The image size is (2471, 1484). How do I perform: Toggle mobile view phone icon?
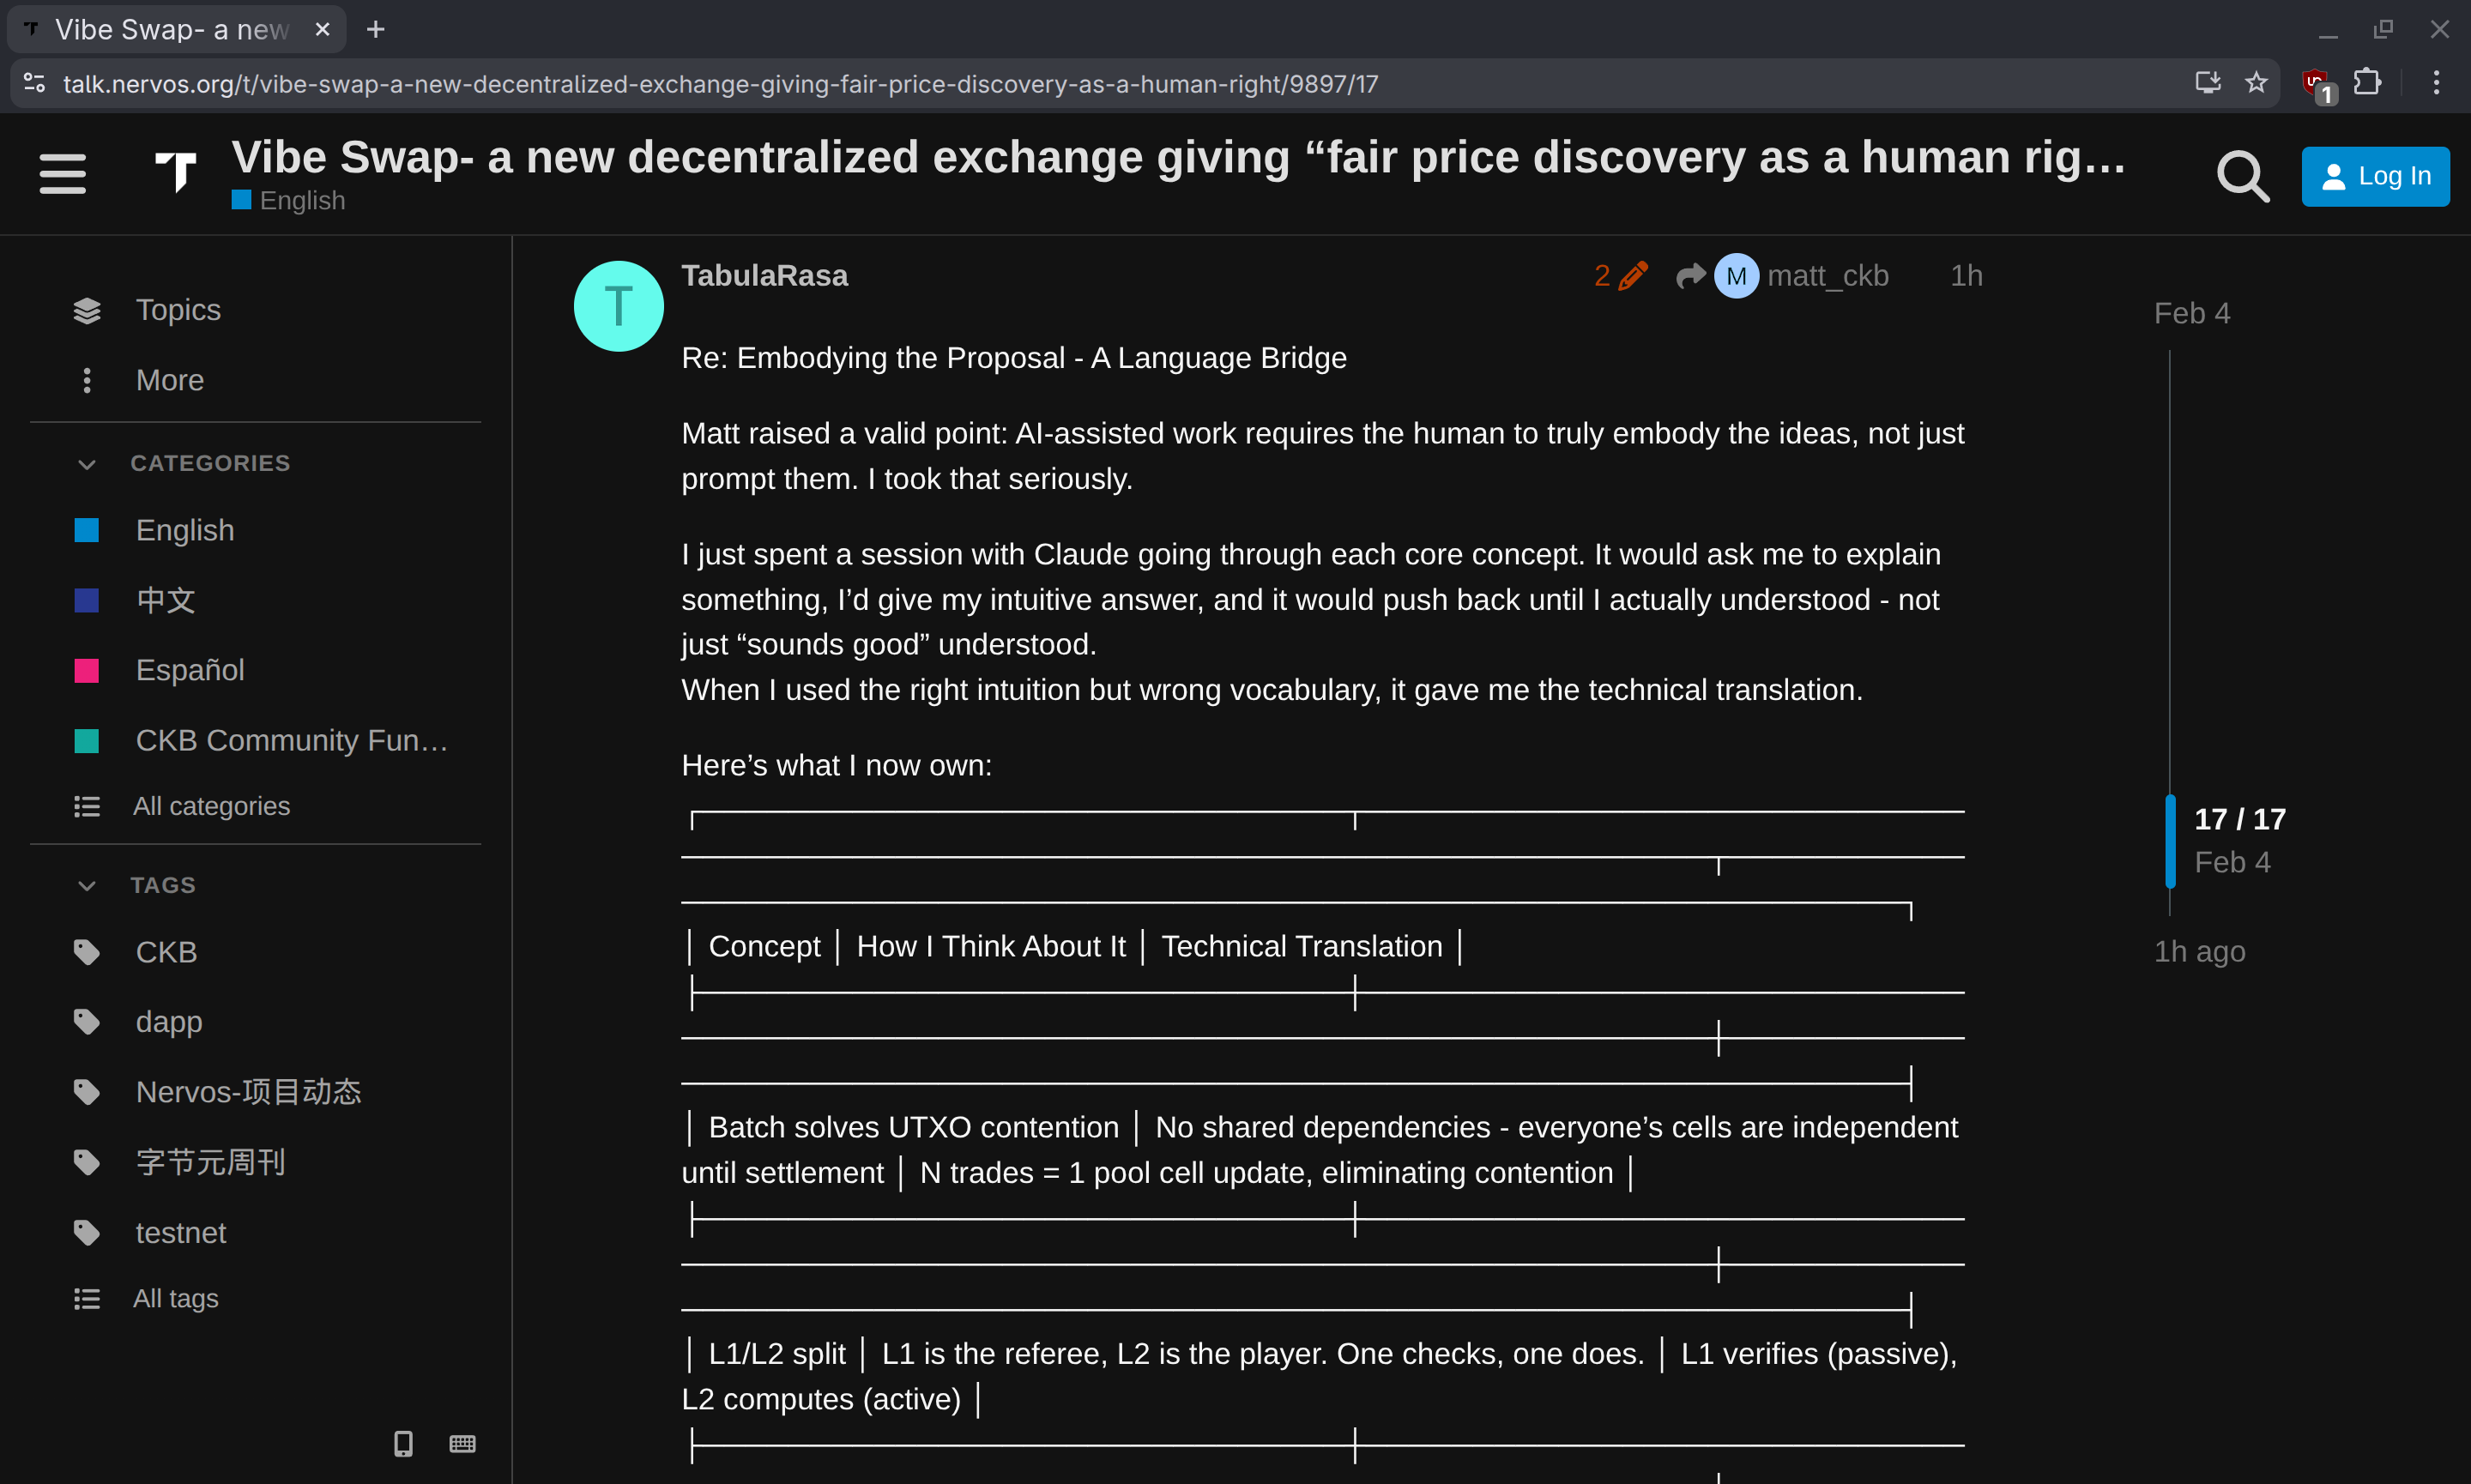coord(403,1443)
